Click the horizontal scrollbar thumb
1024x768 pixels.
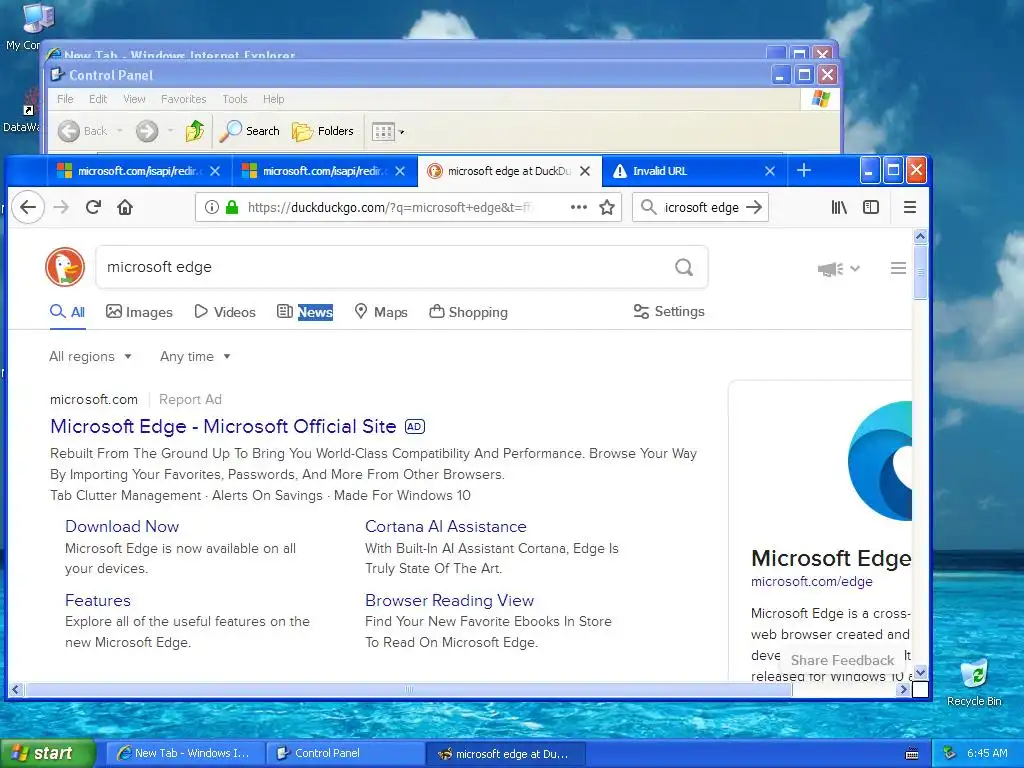(409, 690)
